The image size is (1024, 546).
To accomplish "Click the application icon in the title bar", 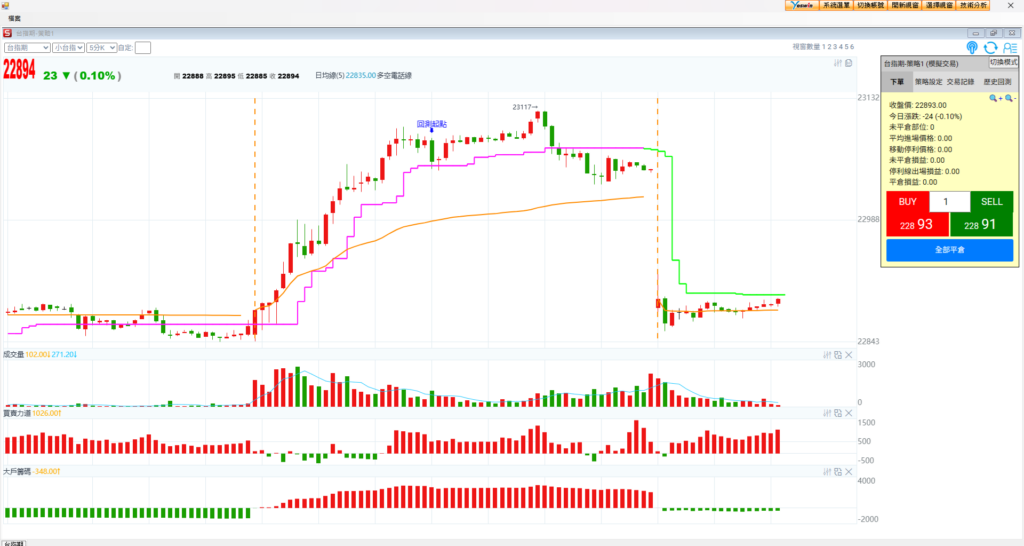I will tap(5, 6).
